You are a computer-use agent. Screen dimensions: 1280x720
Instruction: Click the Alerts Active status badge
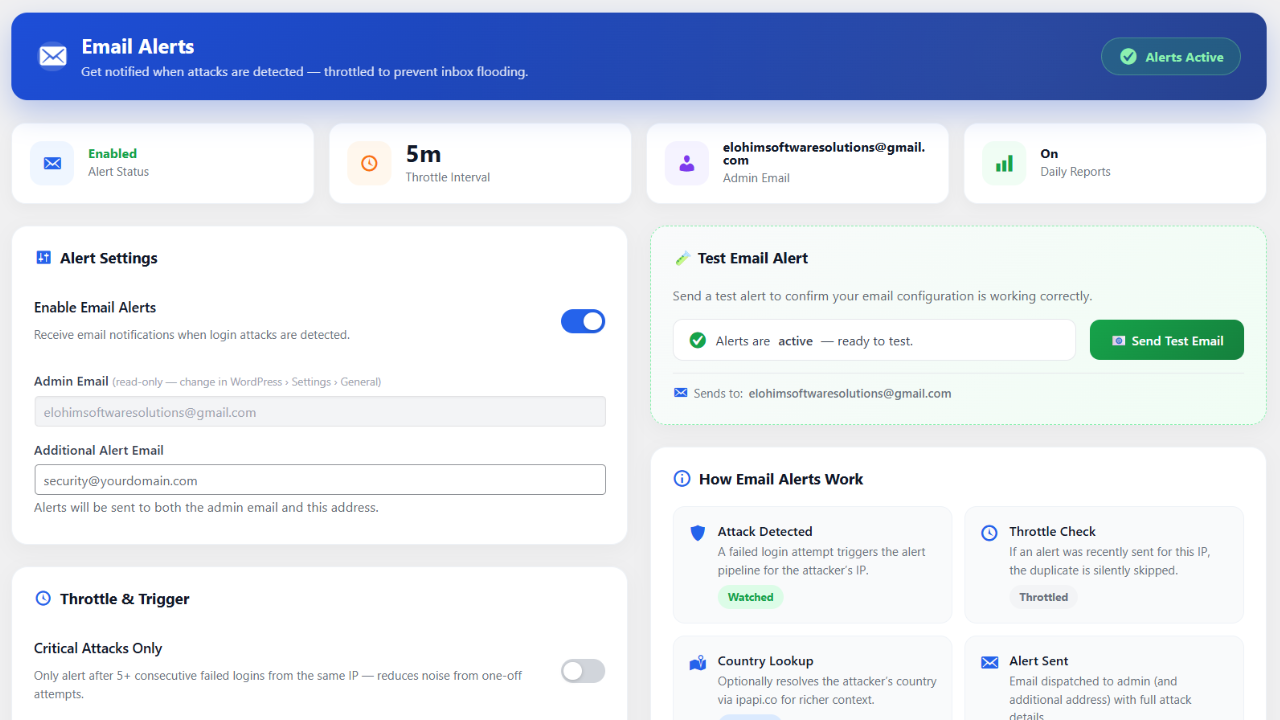point(1171,57)
